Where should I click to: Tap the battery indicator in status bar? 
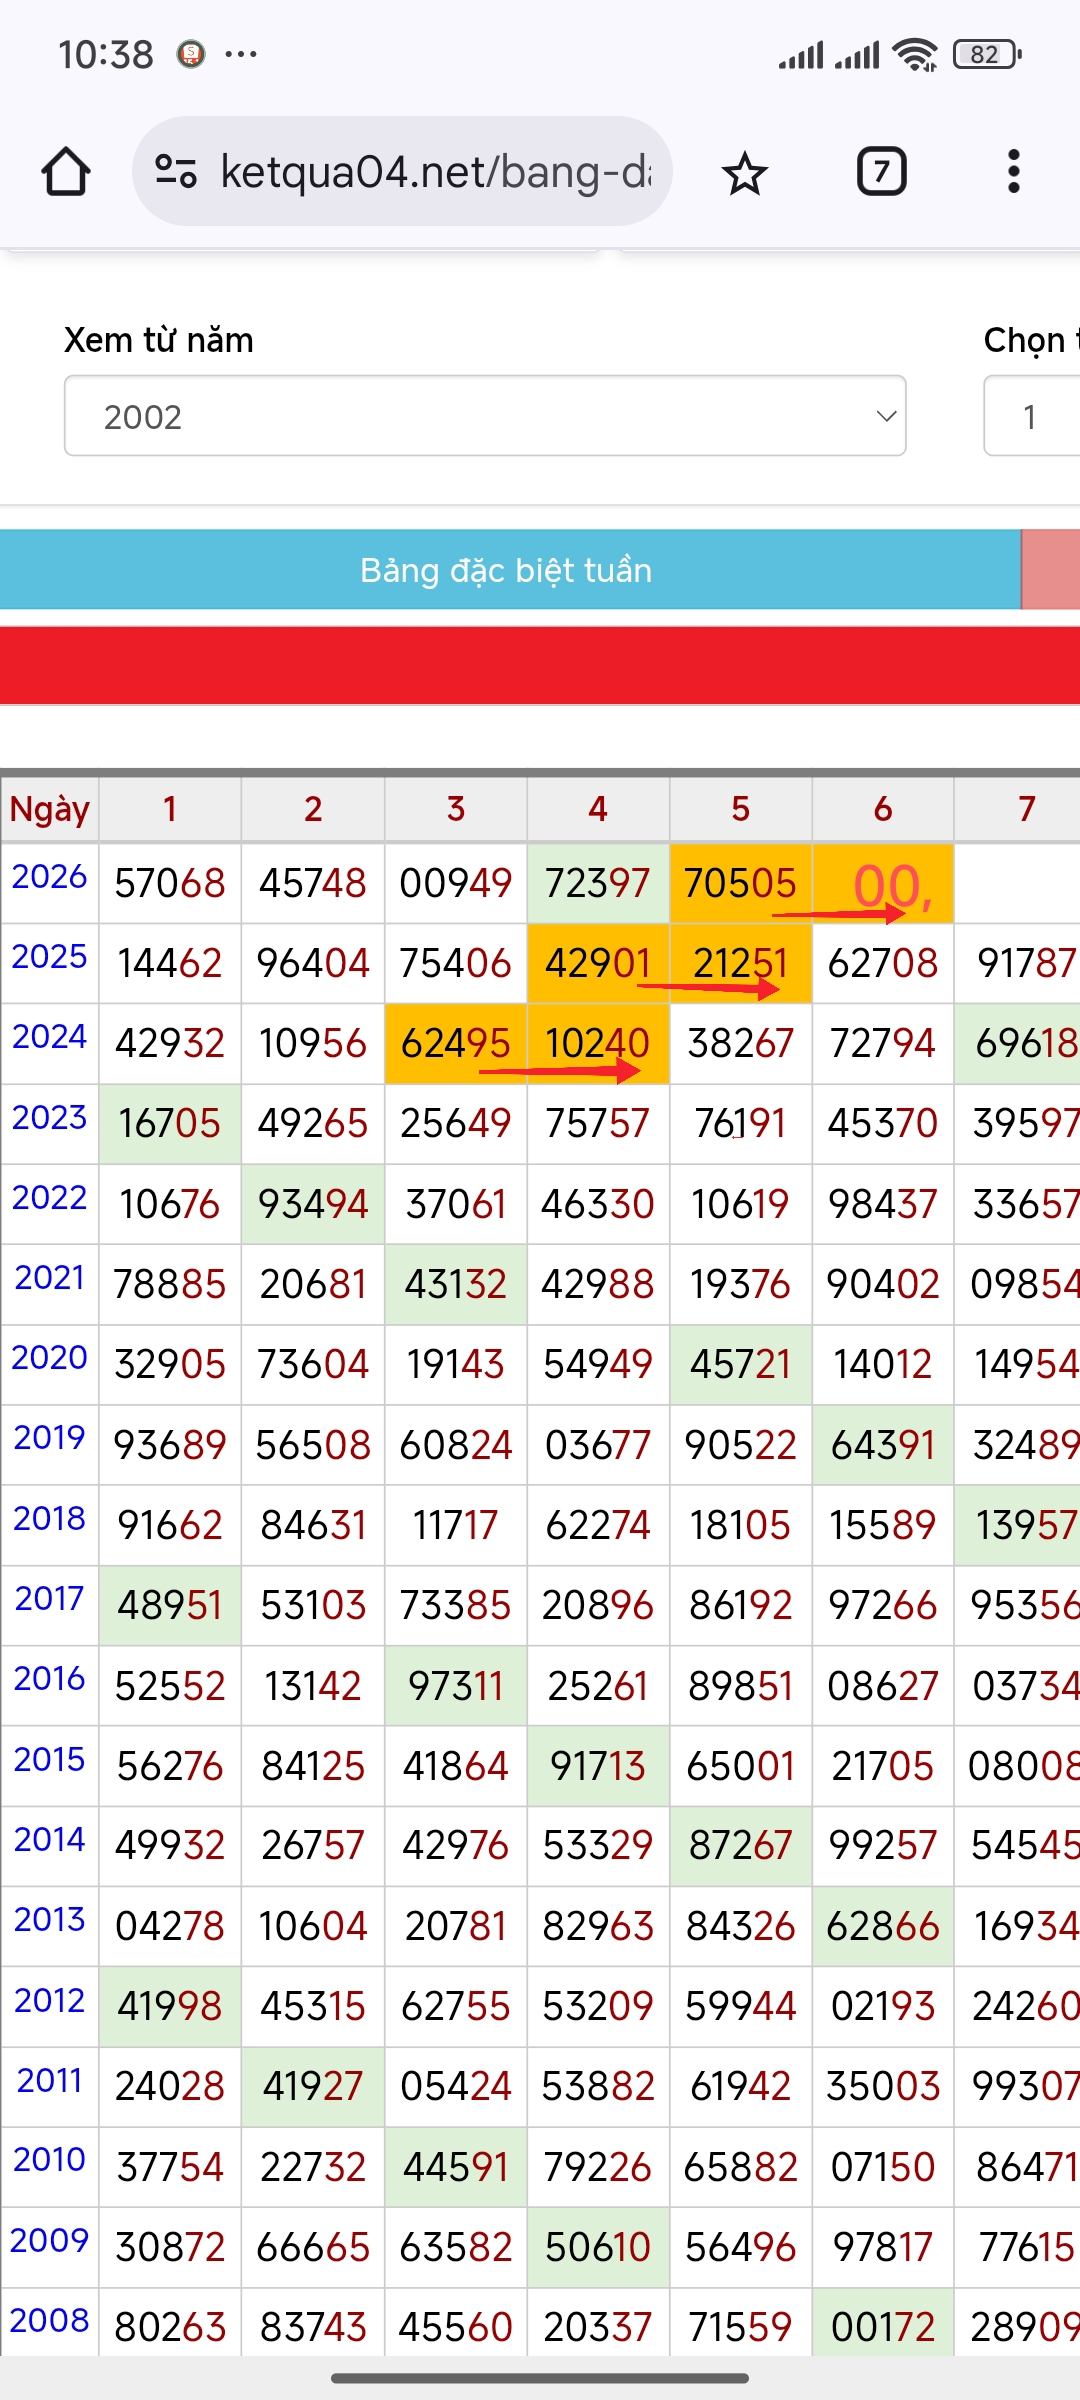tap(986, 54)
